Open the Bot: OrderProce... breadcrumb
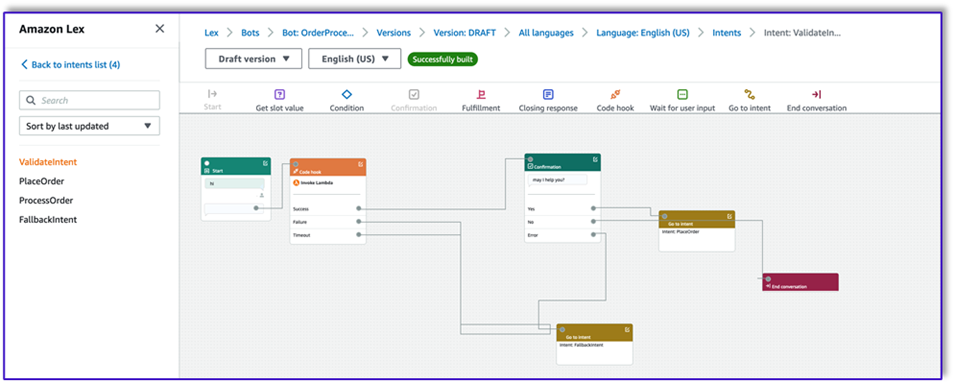Image resolution: width=954 pixels, height=384 pixels. pos(318,33)
